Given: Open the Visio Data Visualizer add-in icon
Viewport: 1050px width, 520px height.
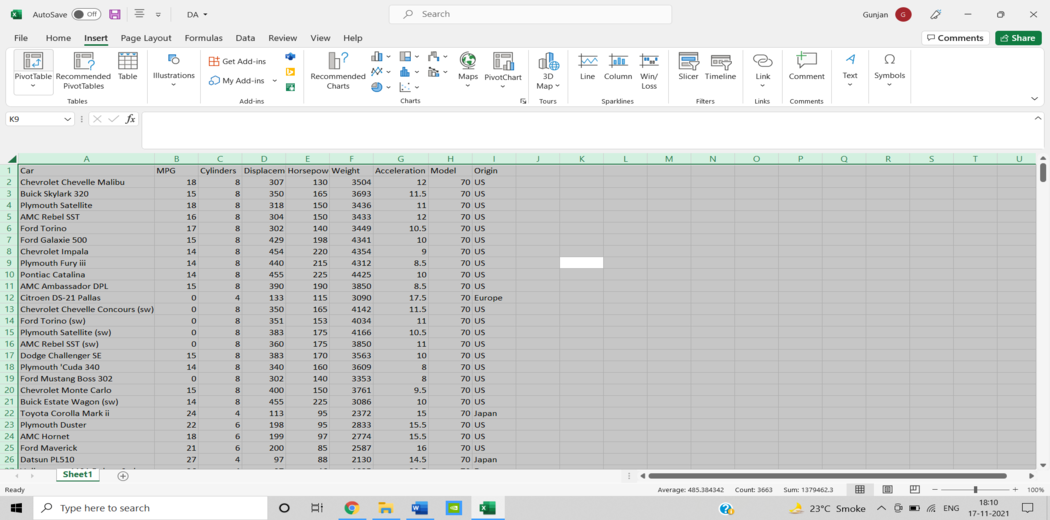Looking at the screenshot, I should 291,57.
